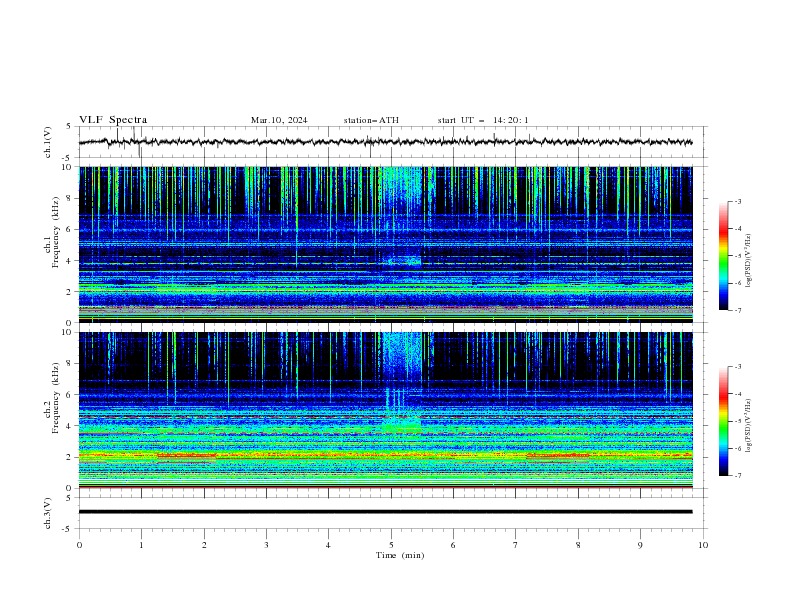792x612 pixels.
Task: Click the "Time (min)" axis title
Action: pos(400,555)
